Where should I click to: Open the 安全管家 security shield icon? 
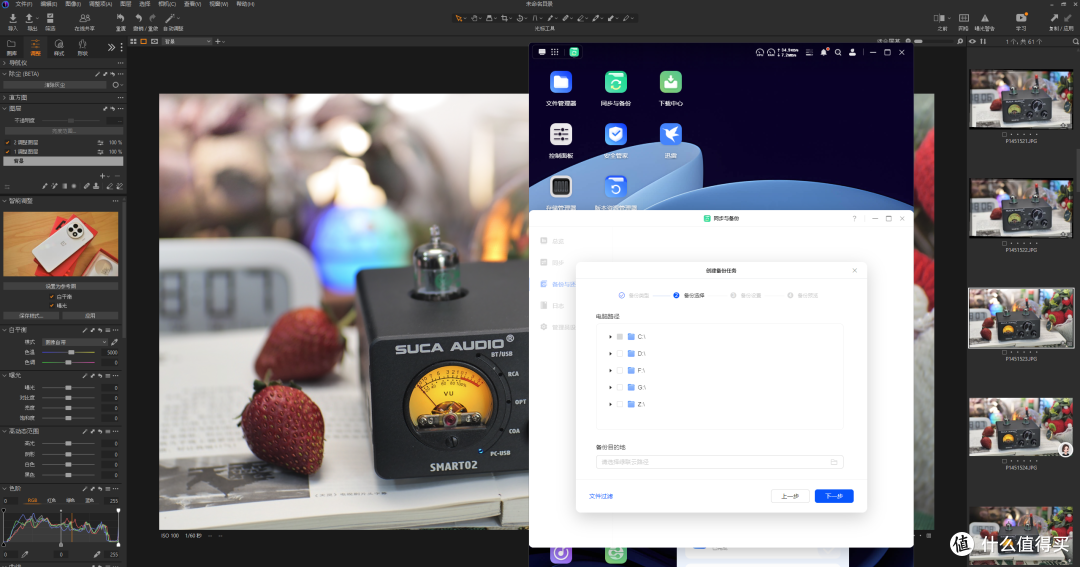point(616,135)
